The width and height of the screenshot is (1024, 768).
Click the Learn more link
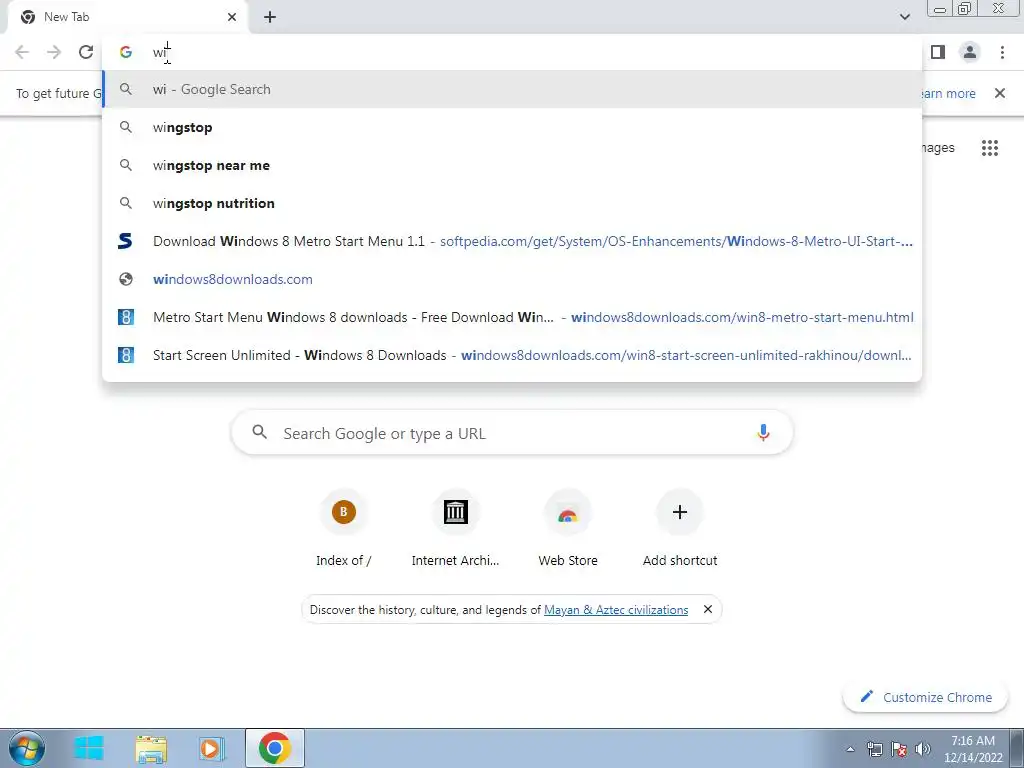[x=948, y=93]
